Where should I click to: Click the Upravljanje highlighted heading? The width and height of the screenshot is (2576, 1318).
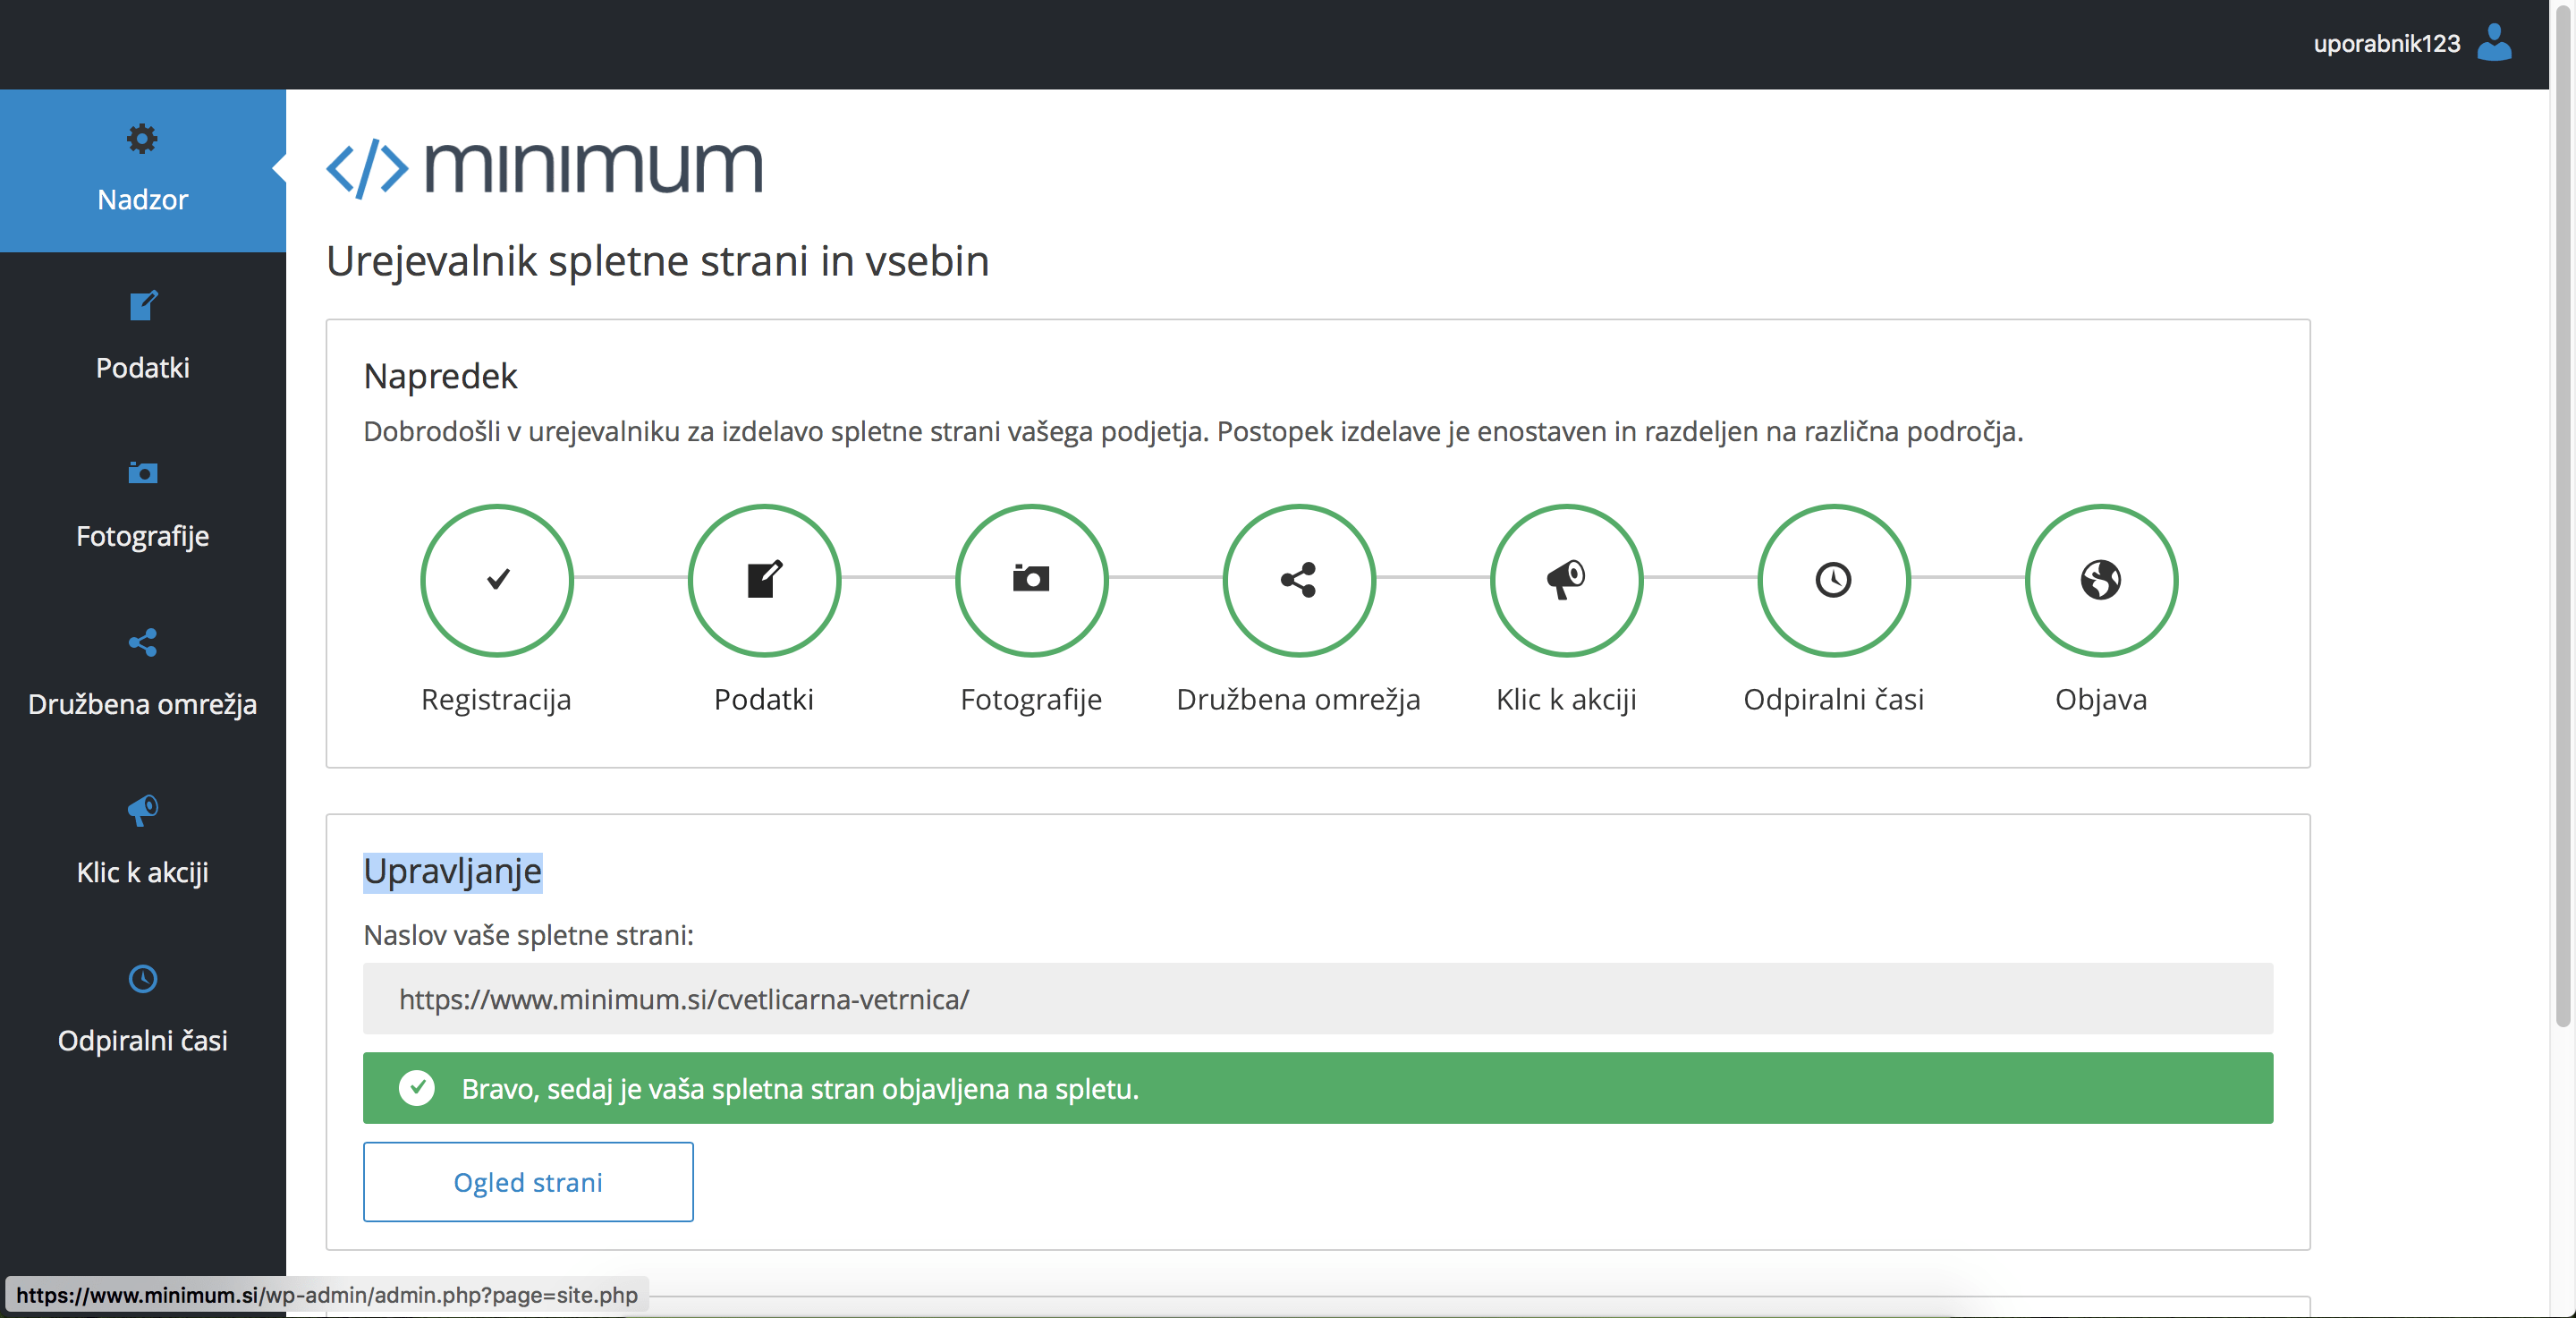point(452,872)
